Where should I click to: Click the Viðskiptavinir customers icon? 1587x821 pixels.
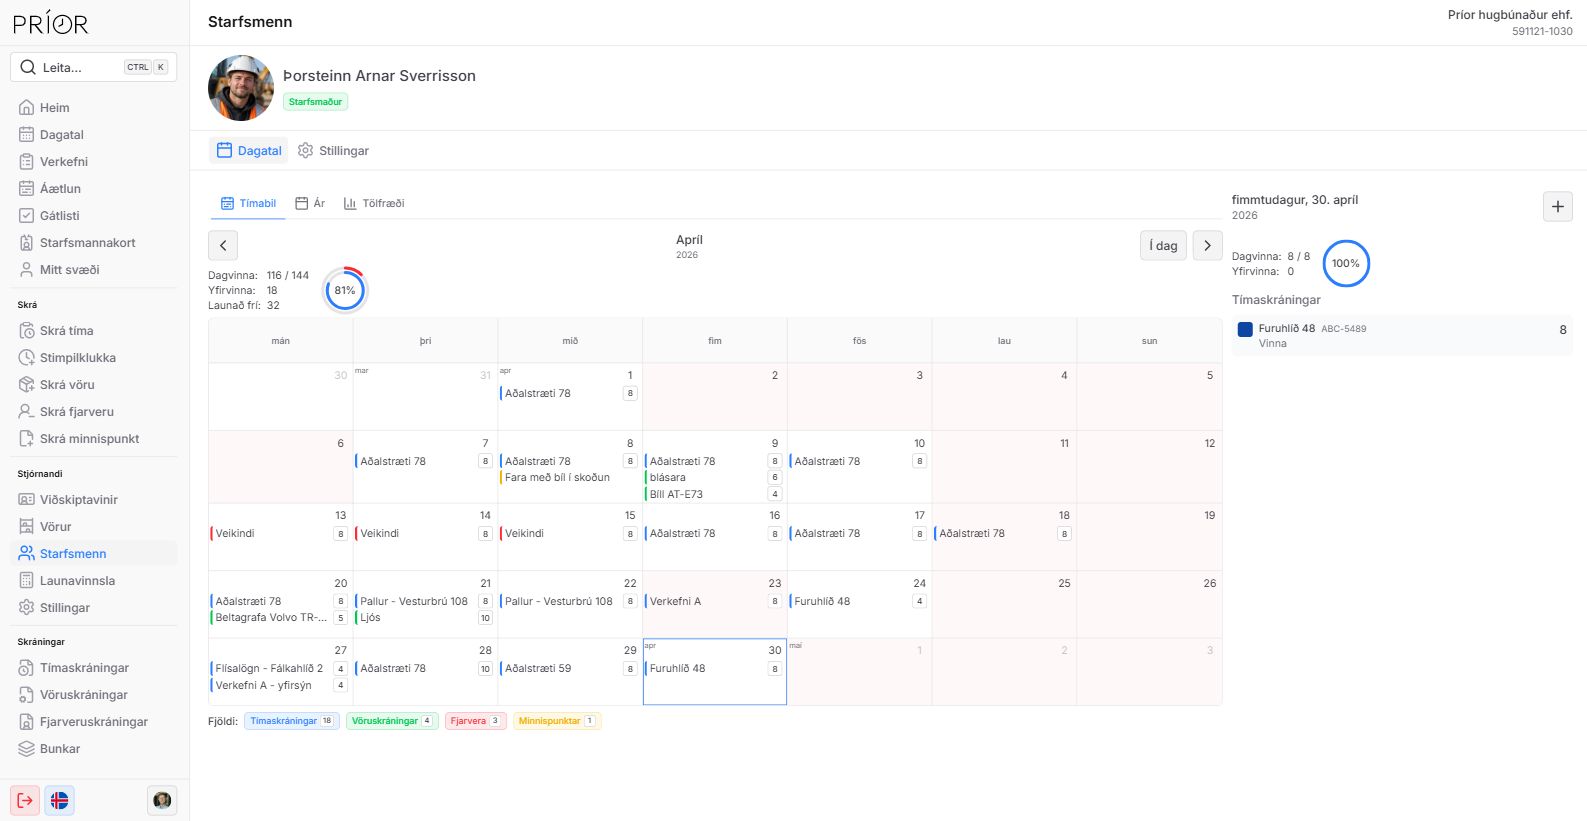click(27, 500)
